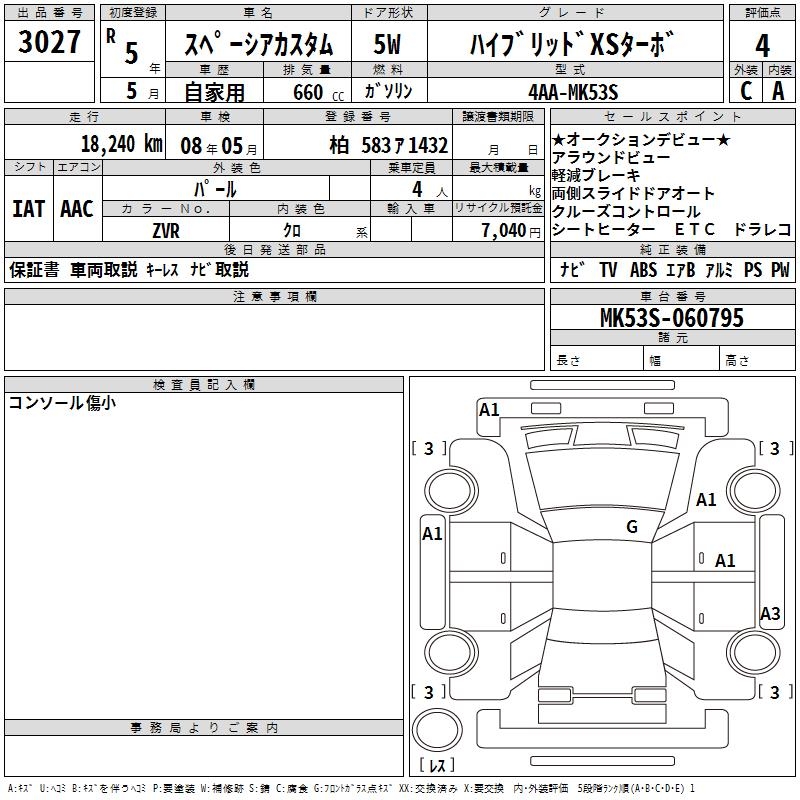Select the registration number 柏 583 ア 1432
Image resolution: width=800 pixels, height=800 pixels.
[x=388, y=145]
